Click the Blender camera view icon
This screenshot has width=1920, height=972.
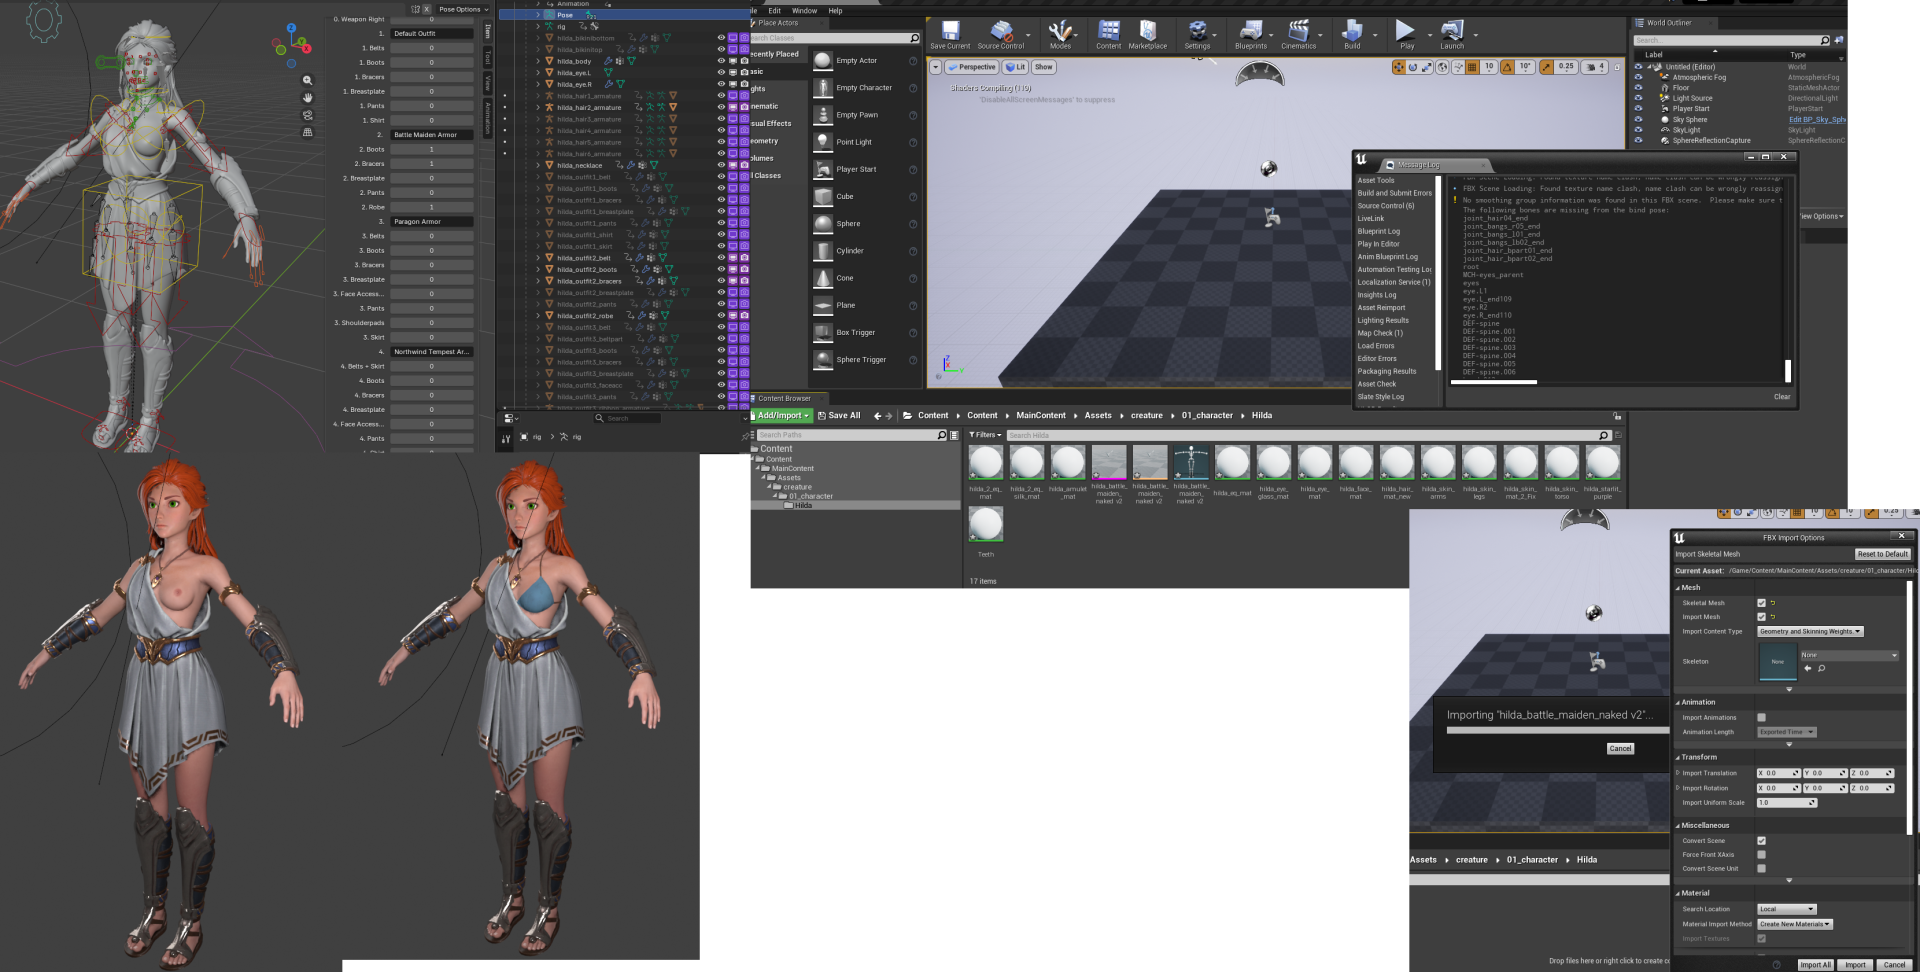[x=307, y=114]
